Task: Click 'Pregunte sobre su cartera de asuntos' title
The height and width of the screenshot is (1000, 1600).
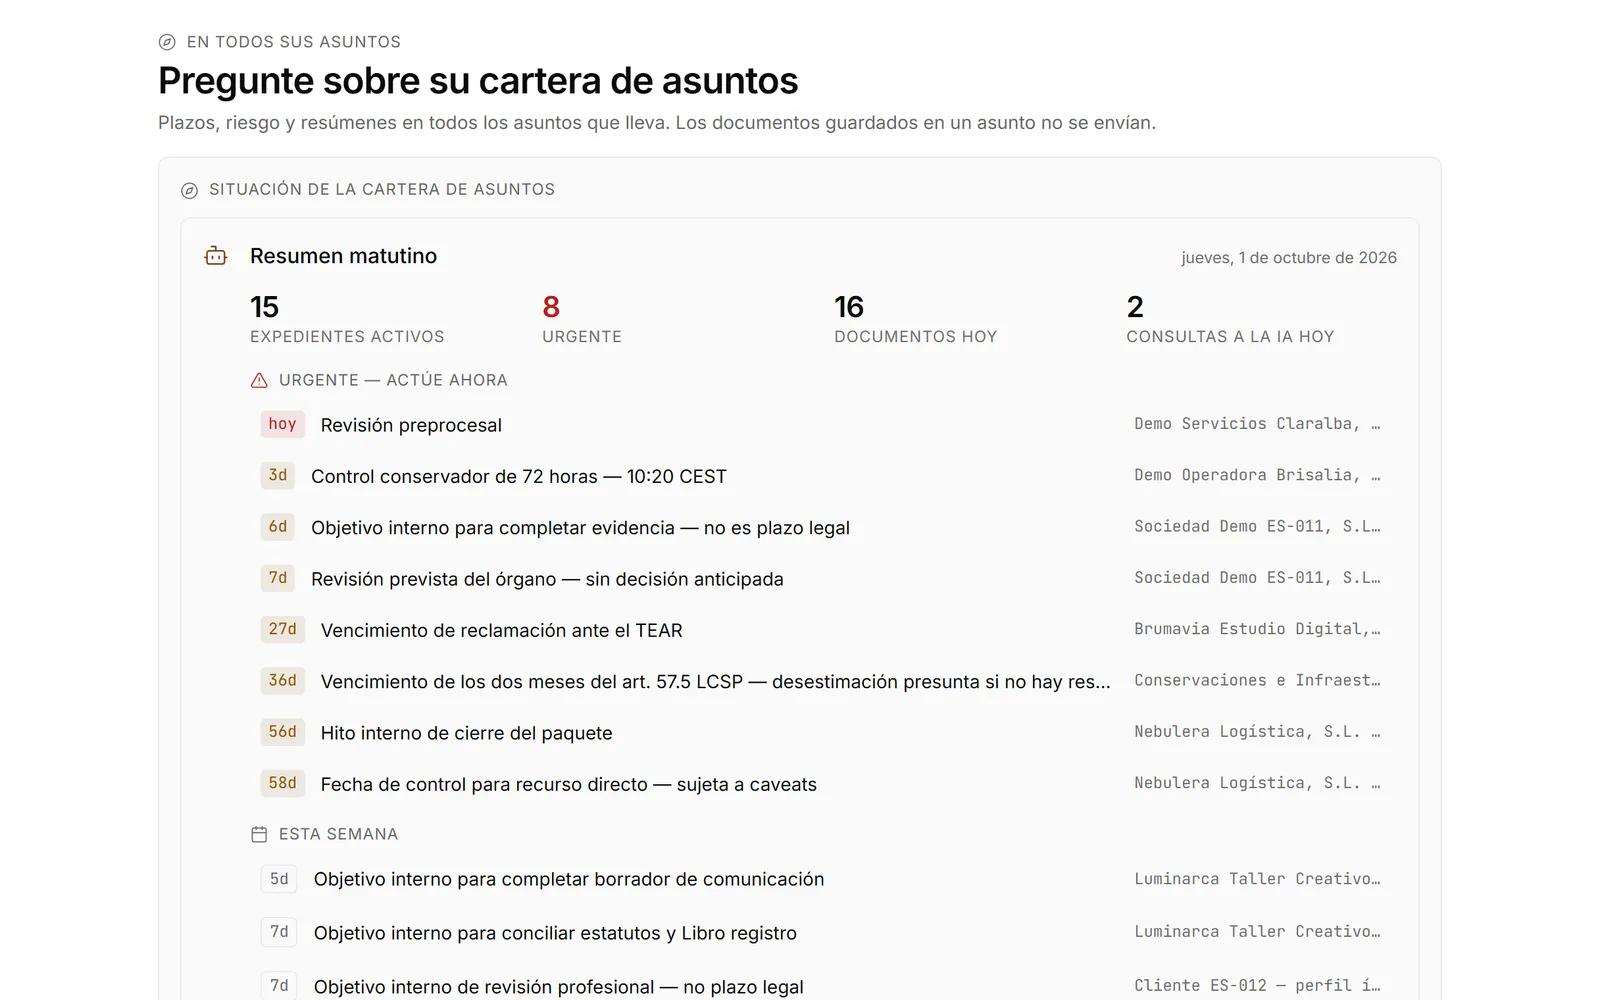Action: (478, 81)
